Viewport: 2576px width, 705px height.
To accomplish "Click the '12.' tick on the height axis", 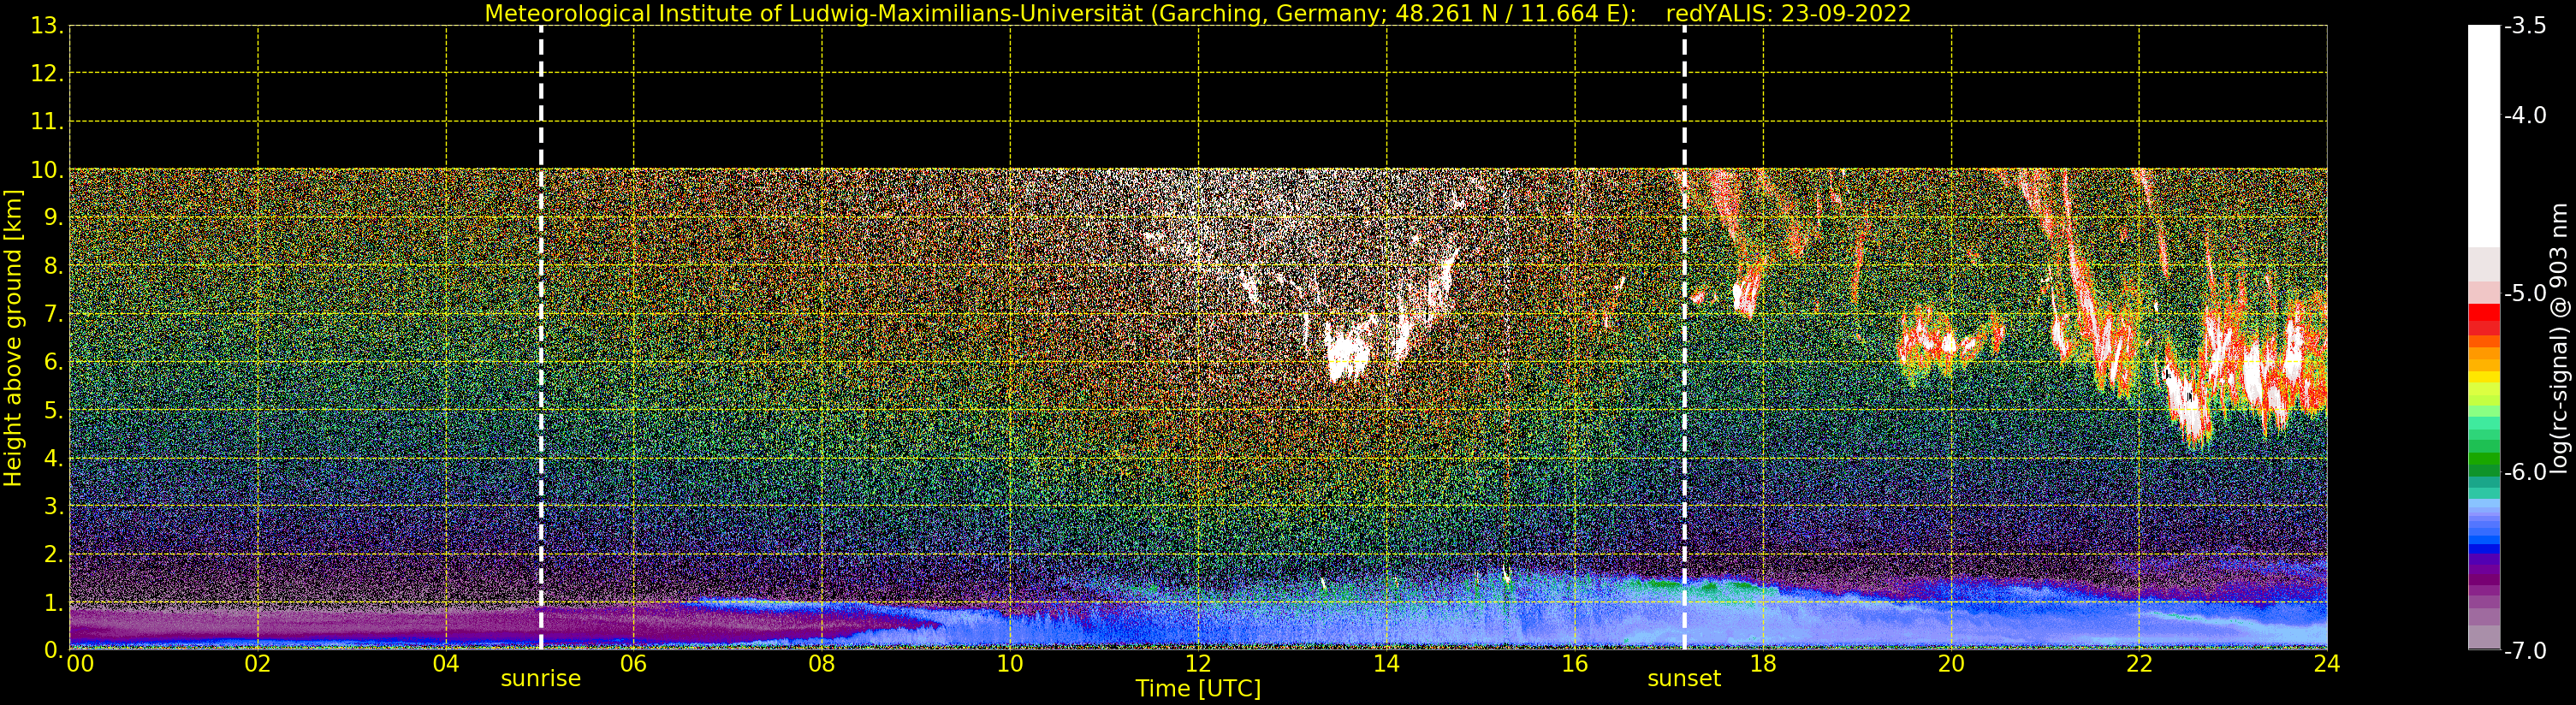I will [47, 74].
